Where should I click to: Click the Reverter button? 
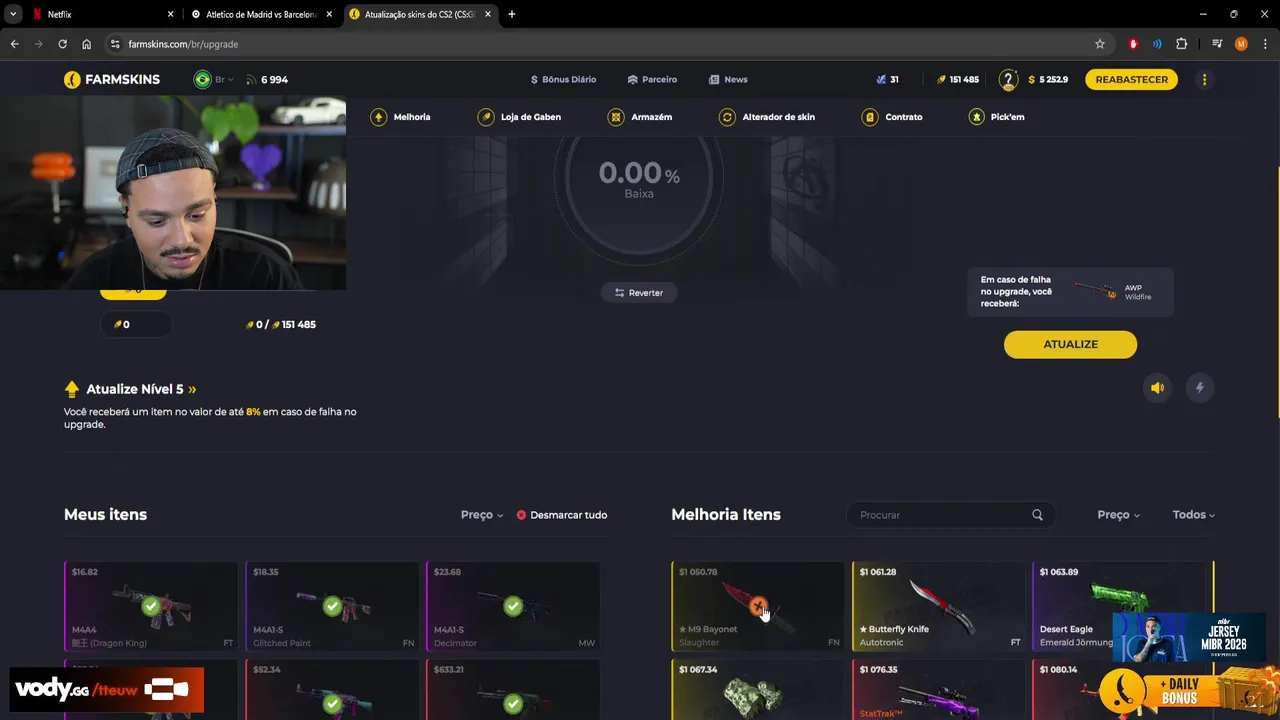(639, 292)
